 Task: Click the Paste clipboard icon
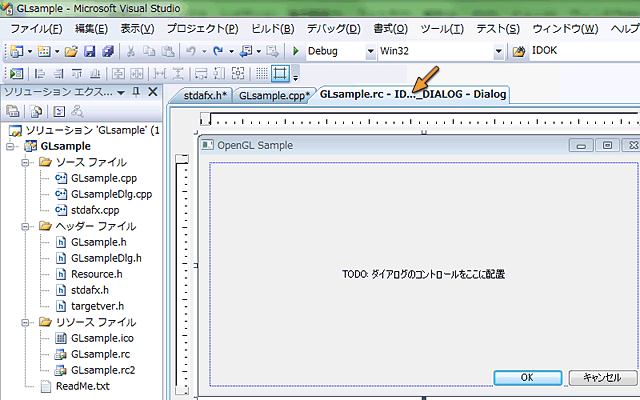coord(168,51)
